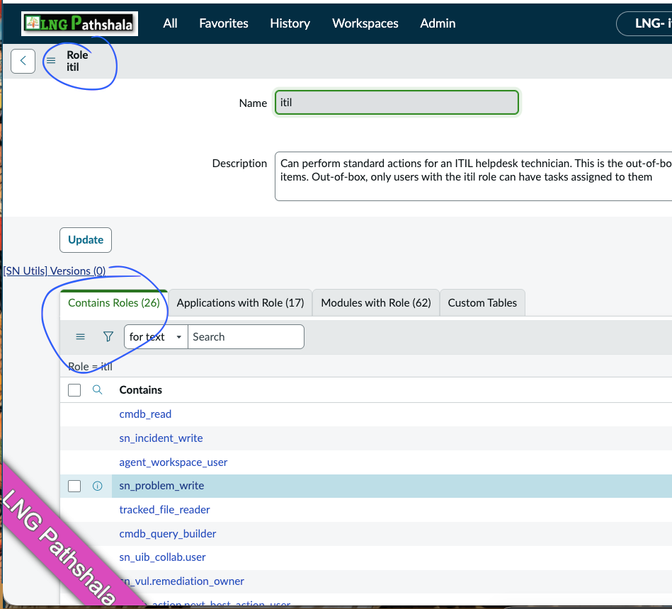Open the tracked_file_reader role link
Screen dimensions: 672x609
click(x=165, y=510)
